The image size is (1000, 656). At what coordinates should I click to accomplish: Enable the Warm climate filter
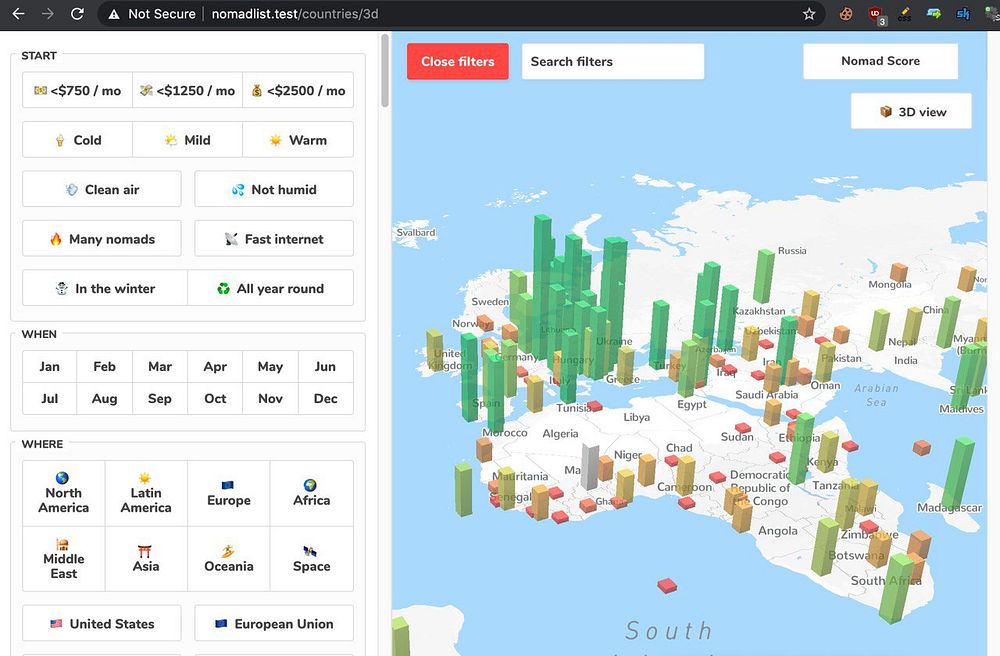click(x=298, y=140)
